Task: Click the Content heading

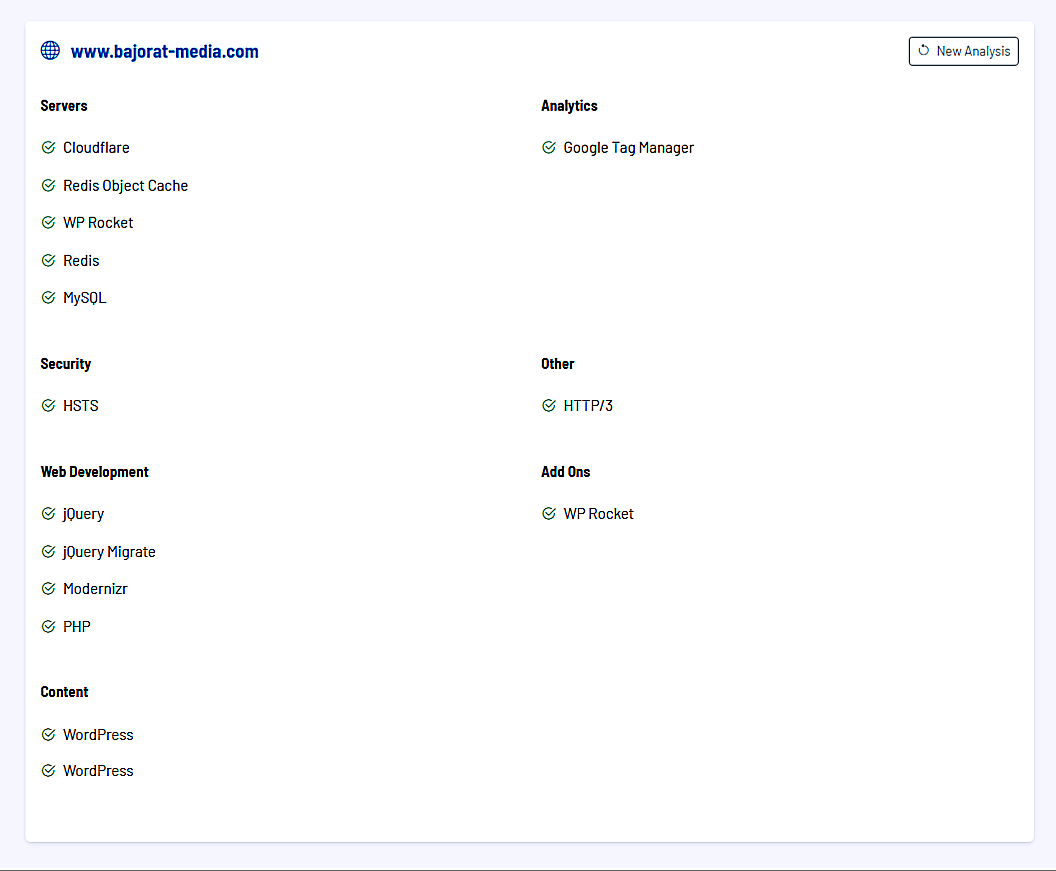Action: [64, 692]
